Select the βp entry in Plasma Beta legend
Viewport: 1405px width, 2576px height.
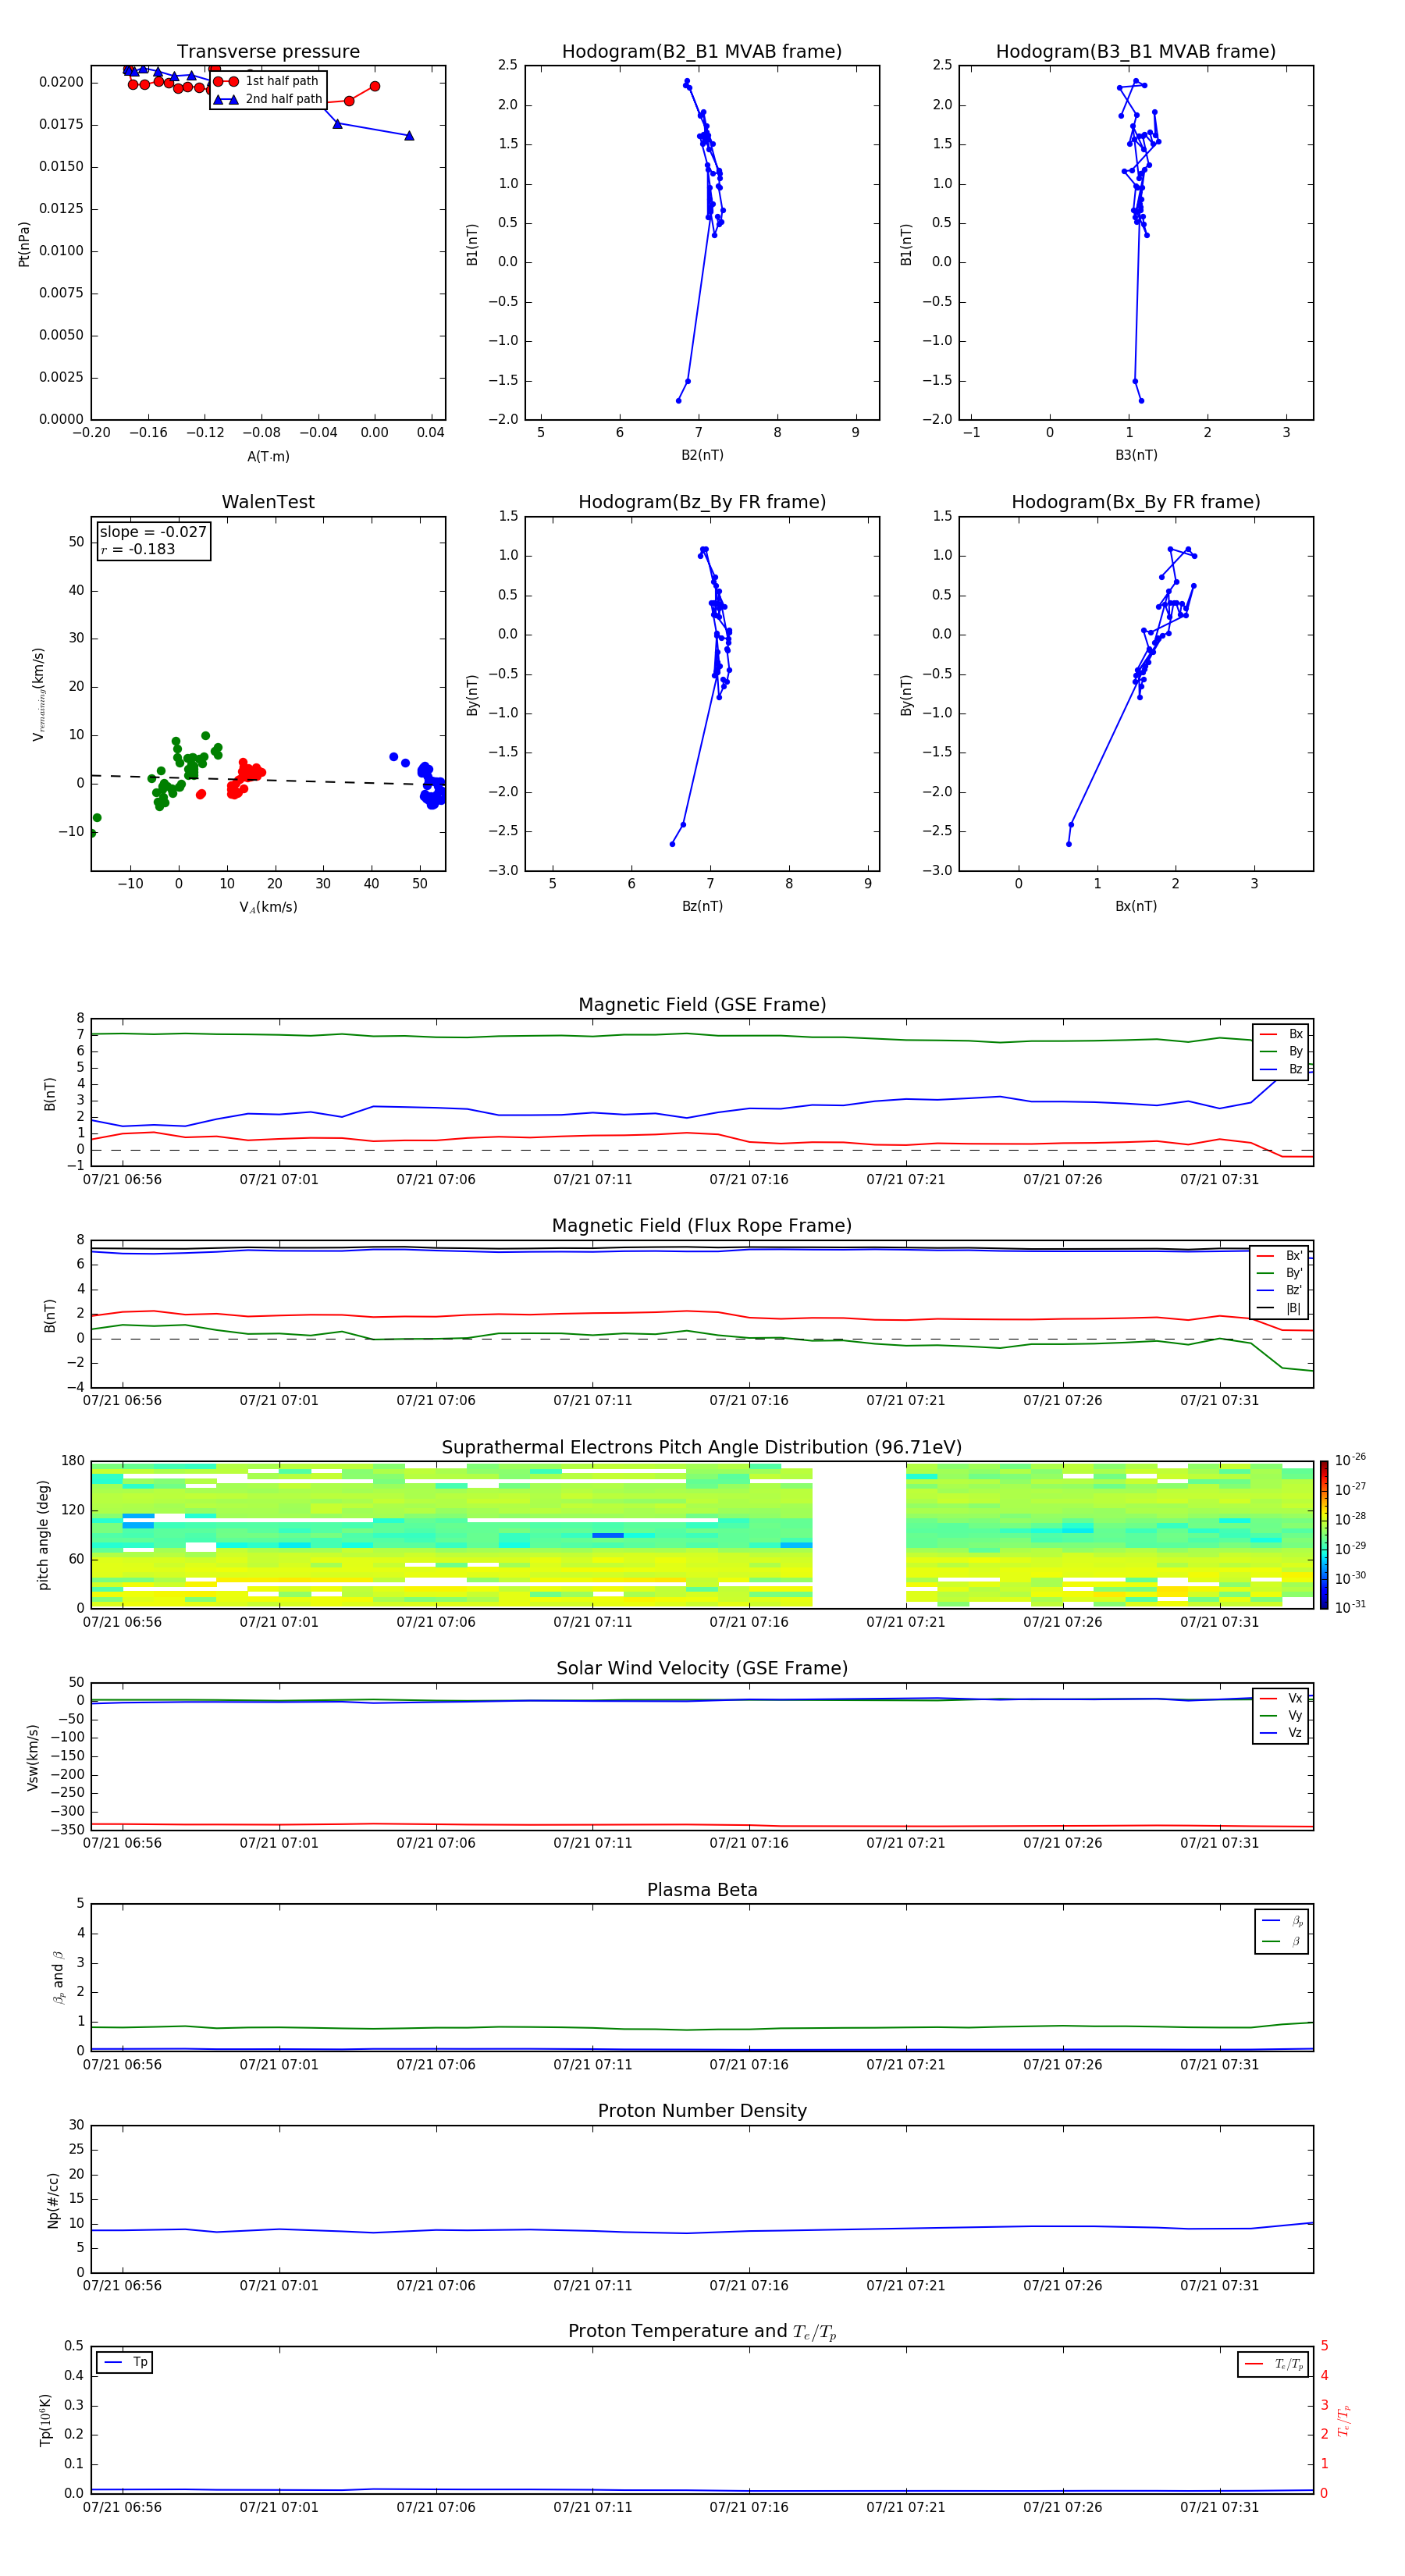click(x=1283, y=1921)
